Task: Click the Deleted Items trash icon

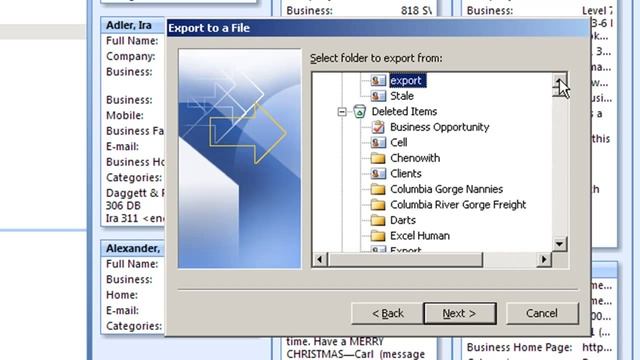Action: click(x=360, y=111)
